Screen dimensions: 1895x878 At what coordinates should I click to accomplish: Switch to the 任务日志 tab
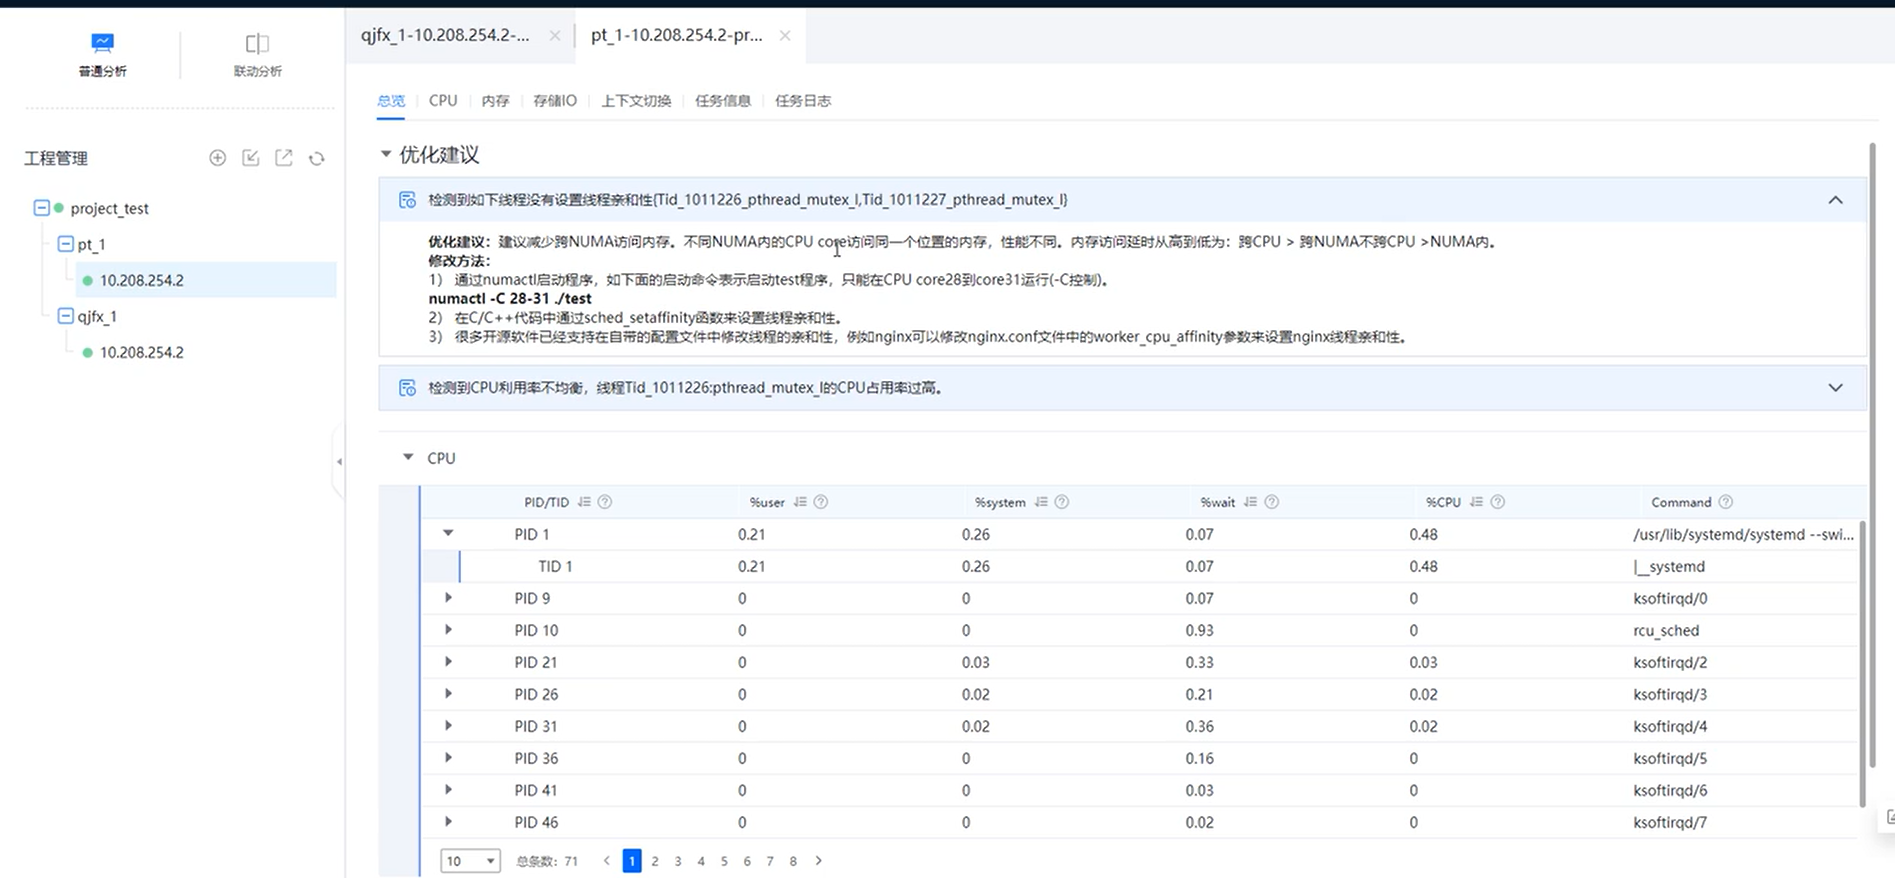coord(803,101)
